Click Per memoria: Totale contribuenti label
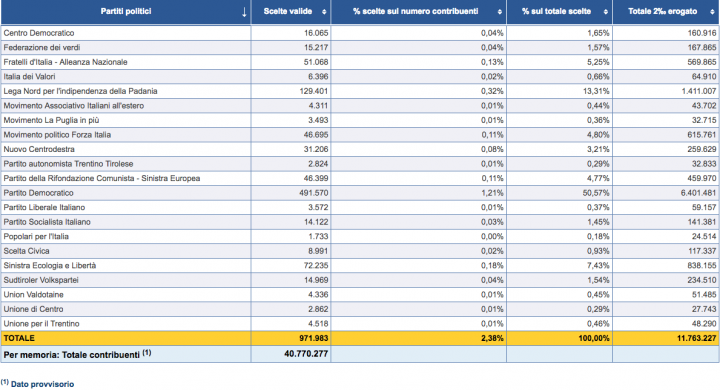The width and height of the screenshot is (720, 390). [77, 354]
